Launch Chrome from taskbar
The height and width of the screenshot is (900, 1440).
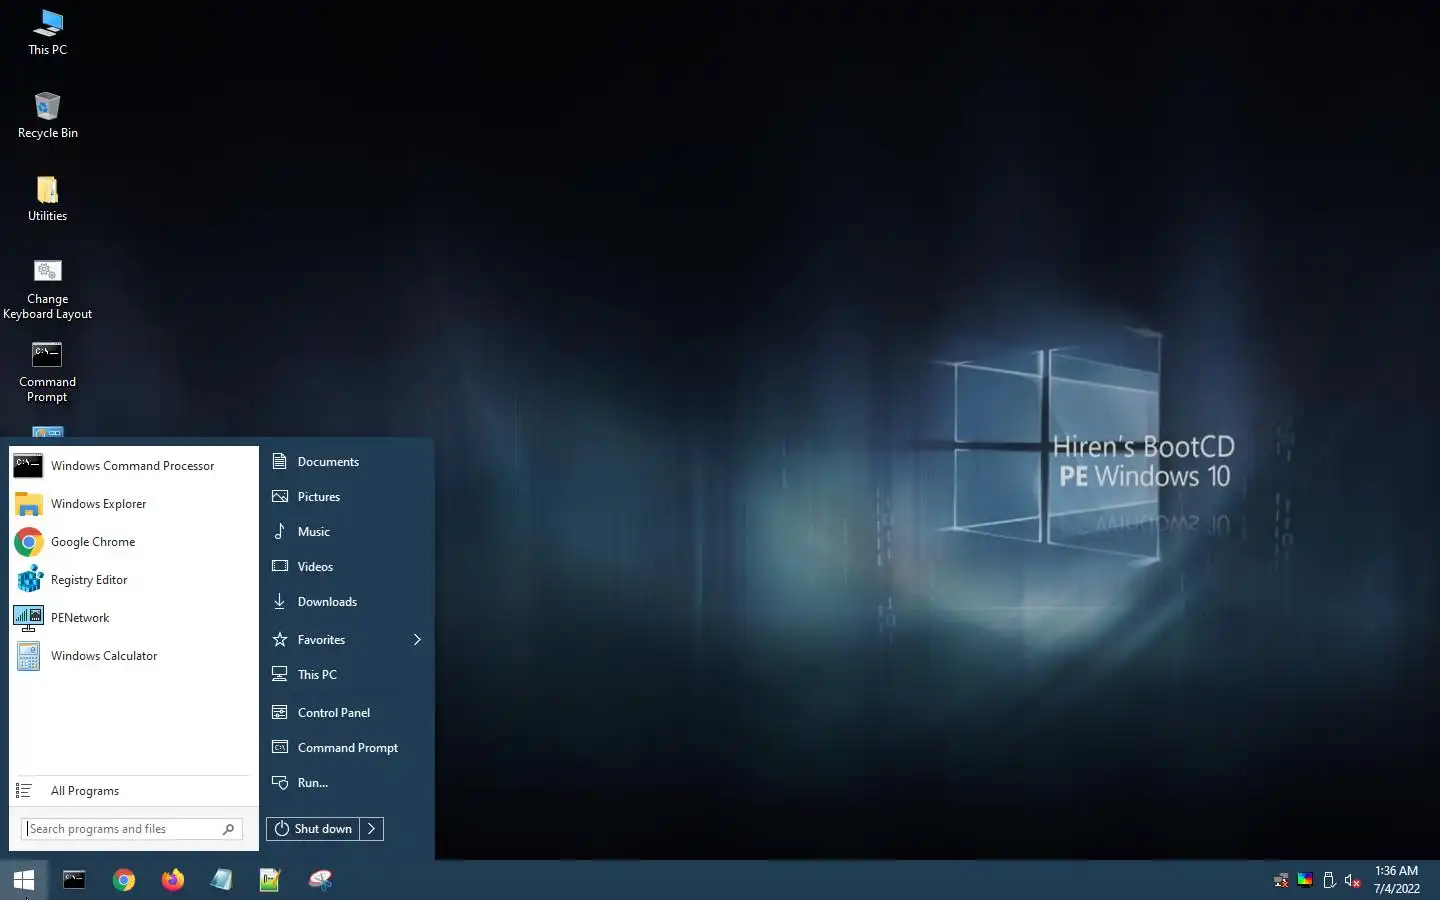coord(124,880)
